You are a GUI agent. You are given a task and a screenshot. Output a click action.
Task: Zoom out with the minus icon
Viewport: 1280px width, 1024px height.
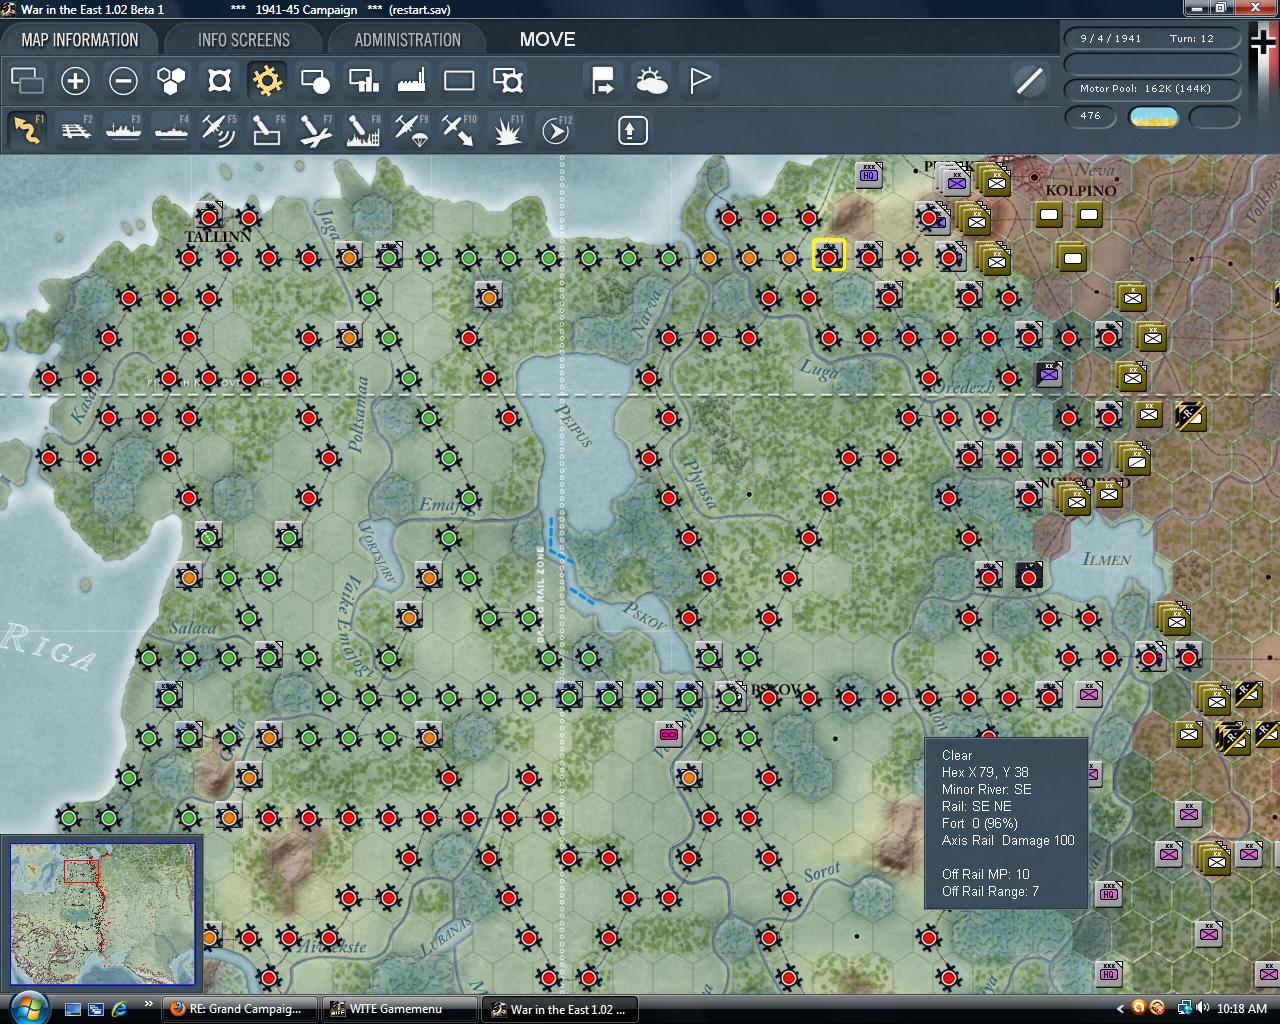(123, 80)
